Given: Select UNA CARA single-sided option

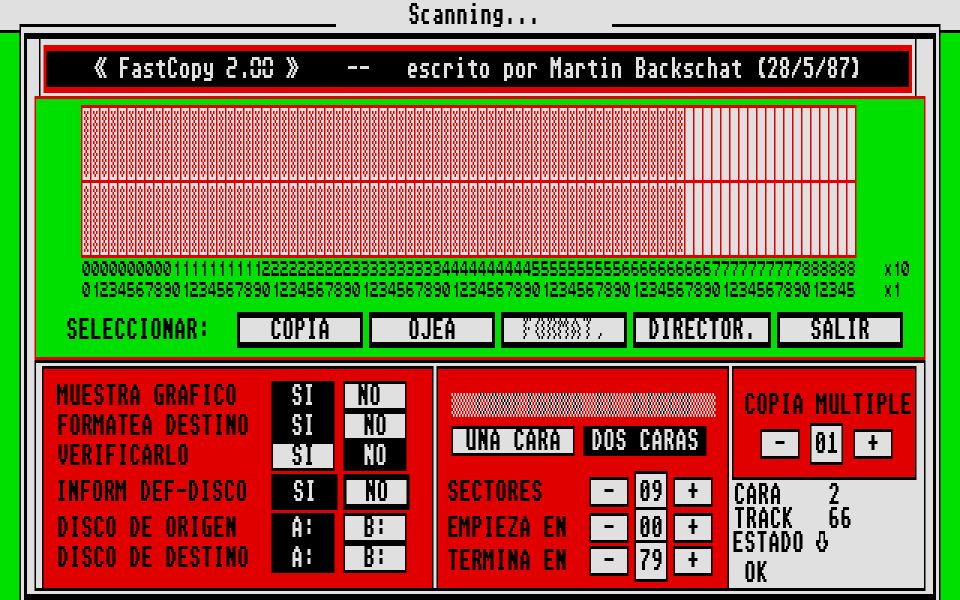Looking at the screenshot, I should point(512,440).
